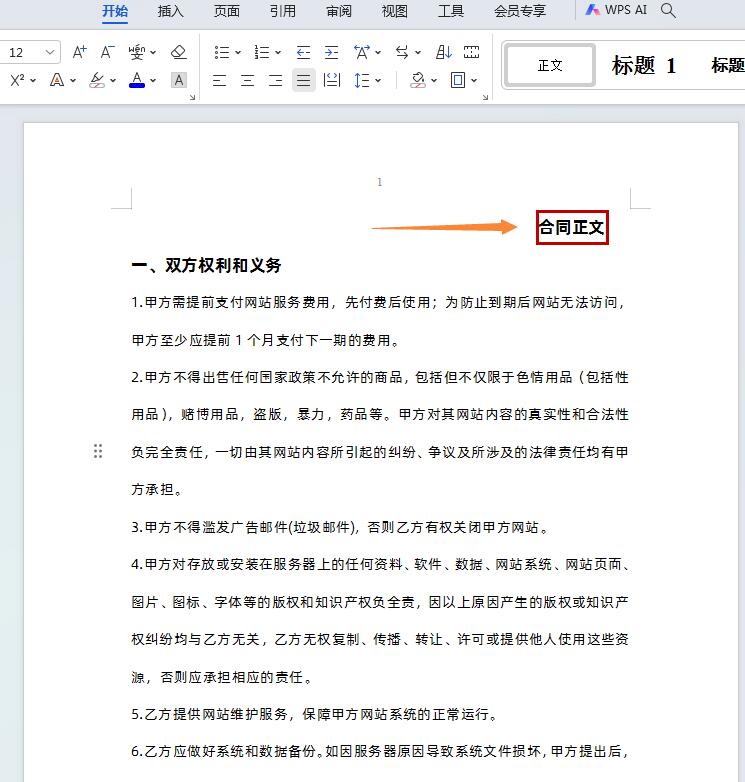
Task: Apply the text effects A icon
Action: click(x=57, y=80)
